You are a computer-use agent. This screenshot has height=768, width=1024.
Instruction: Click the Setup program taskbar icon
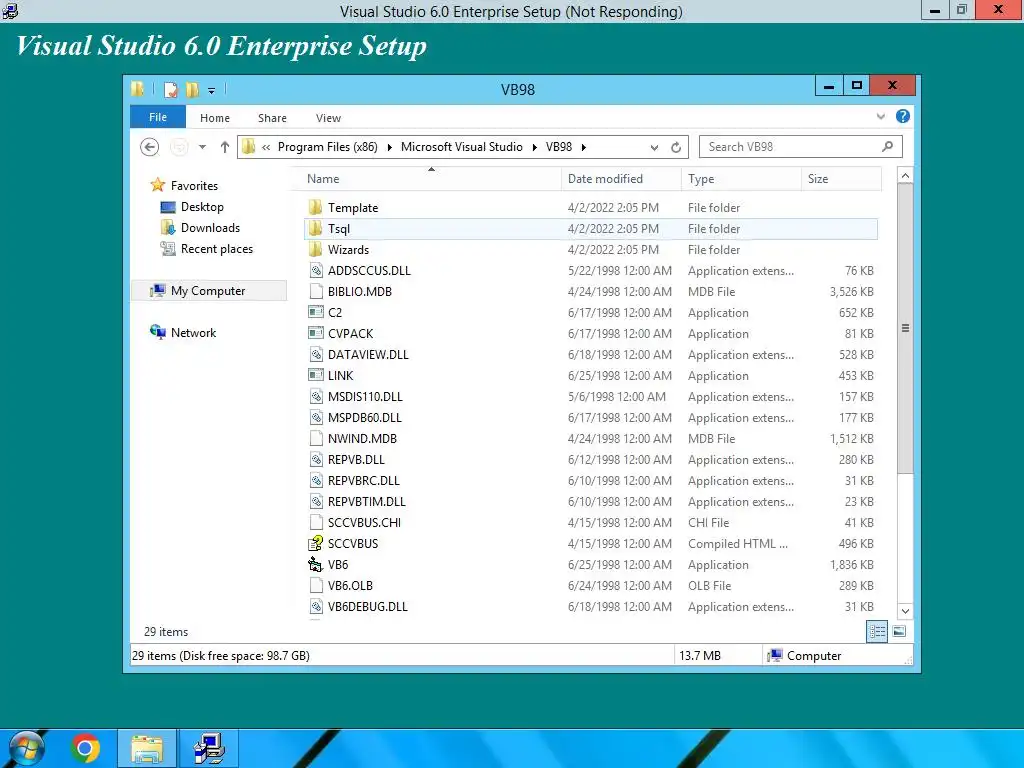(209, 748)
